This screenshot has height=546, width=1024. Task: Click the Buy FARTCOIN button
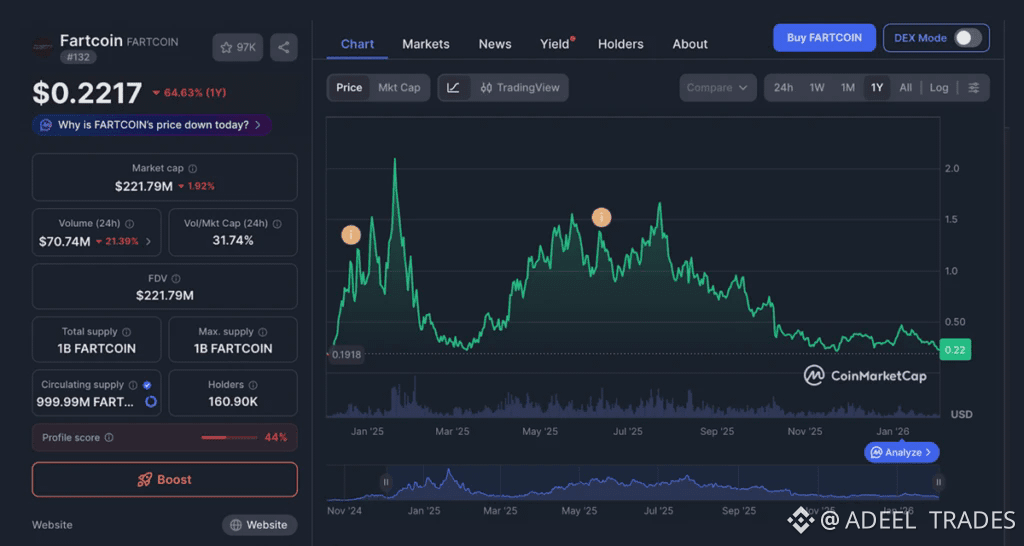tap(823, 38)
